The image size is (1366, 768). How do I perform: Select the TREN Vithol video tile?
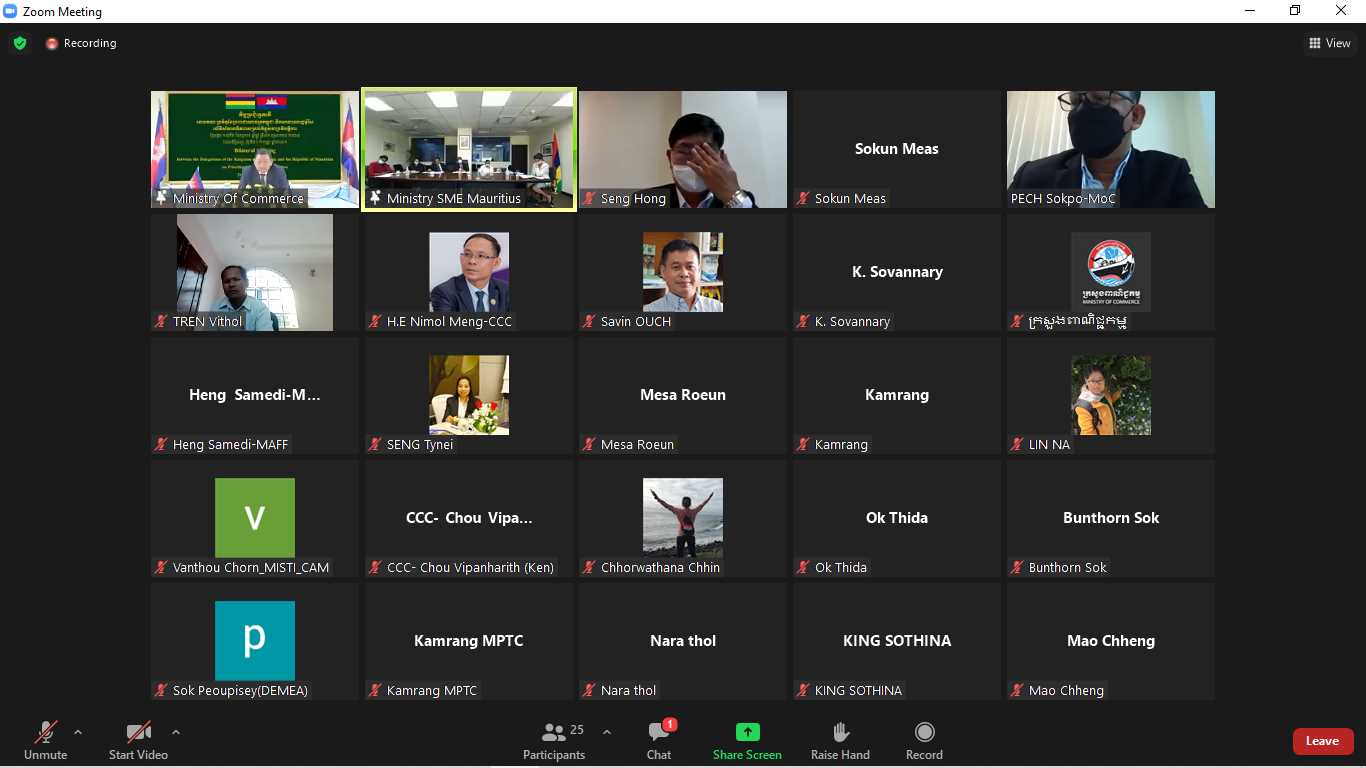click(x=255, y=272)
